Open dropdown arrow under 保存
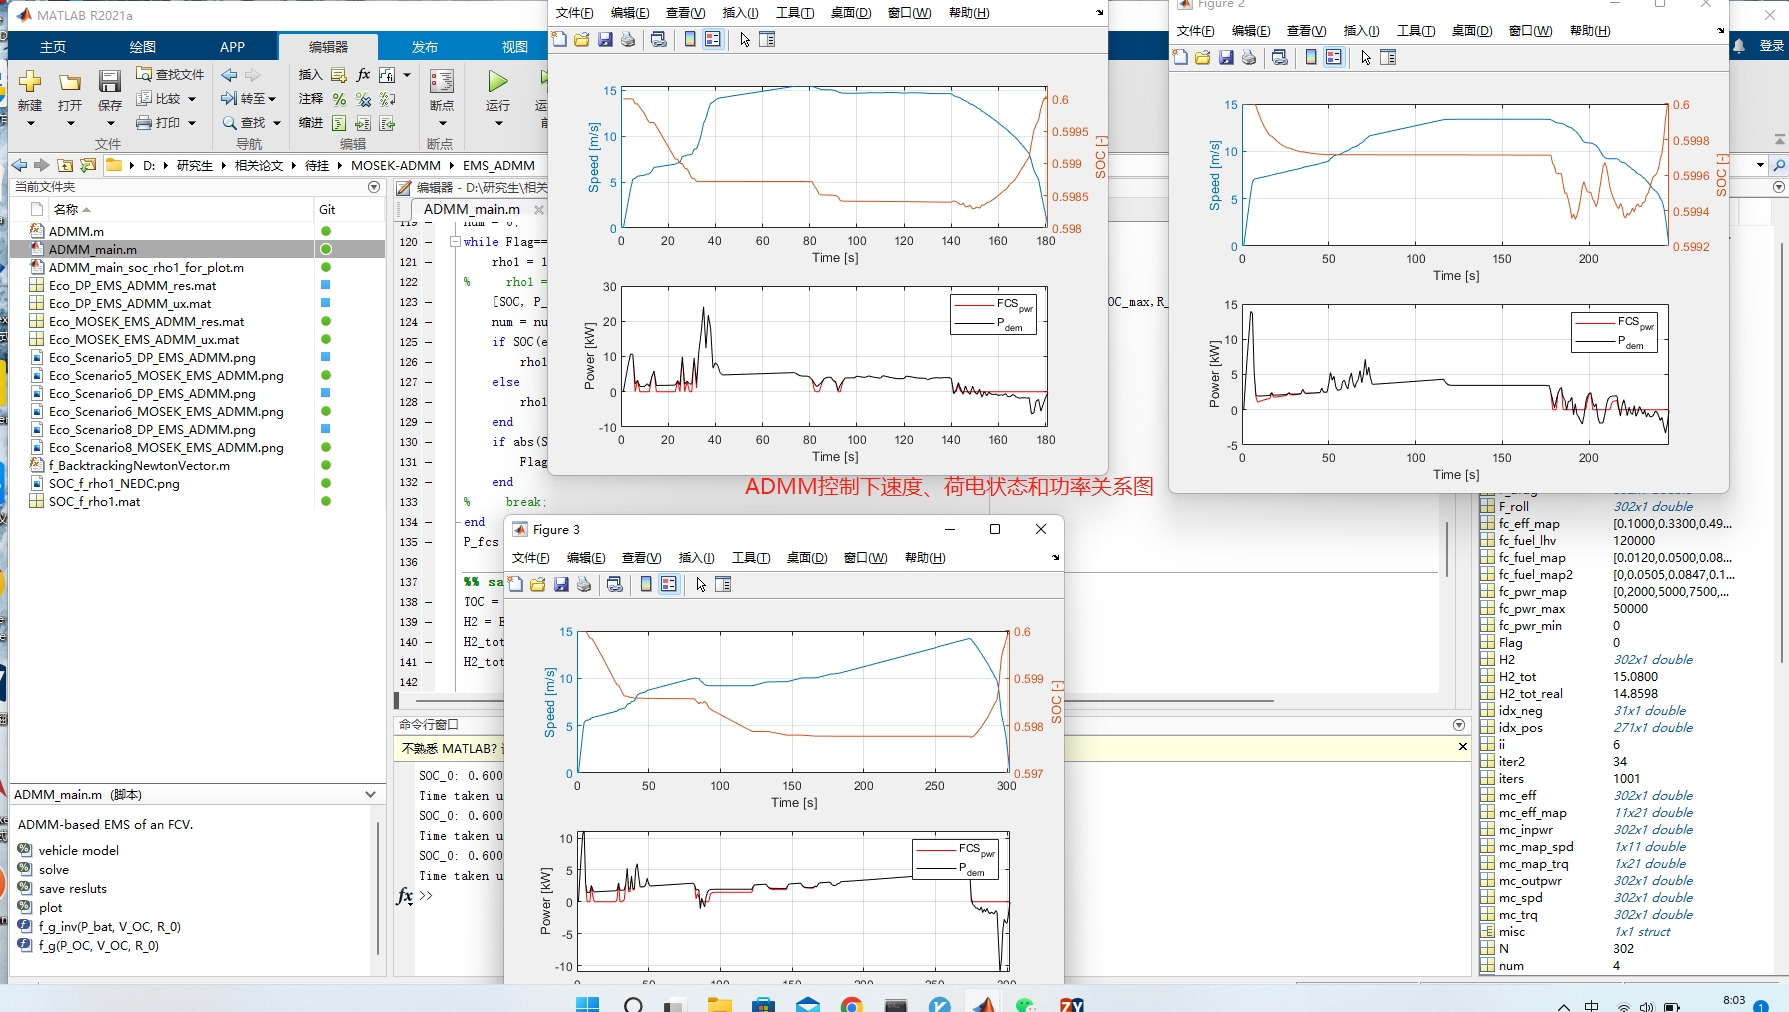 click(110, 124)
